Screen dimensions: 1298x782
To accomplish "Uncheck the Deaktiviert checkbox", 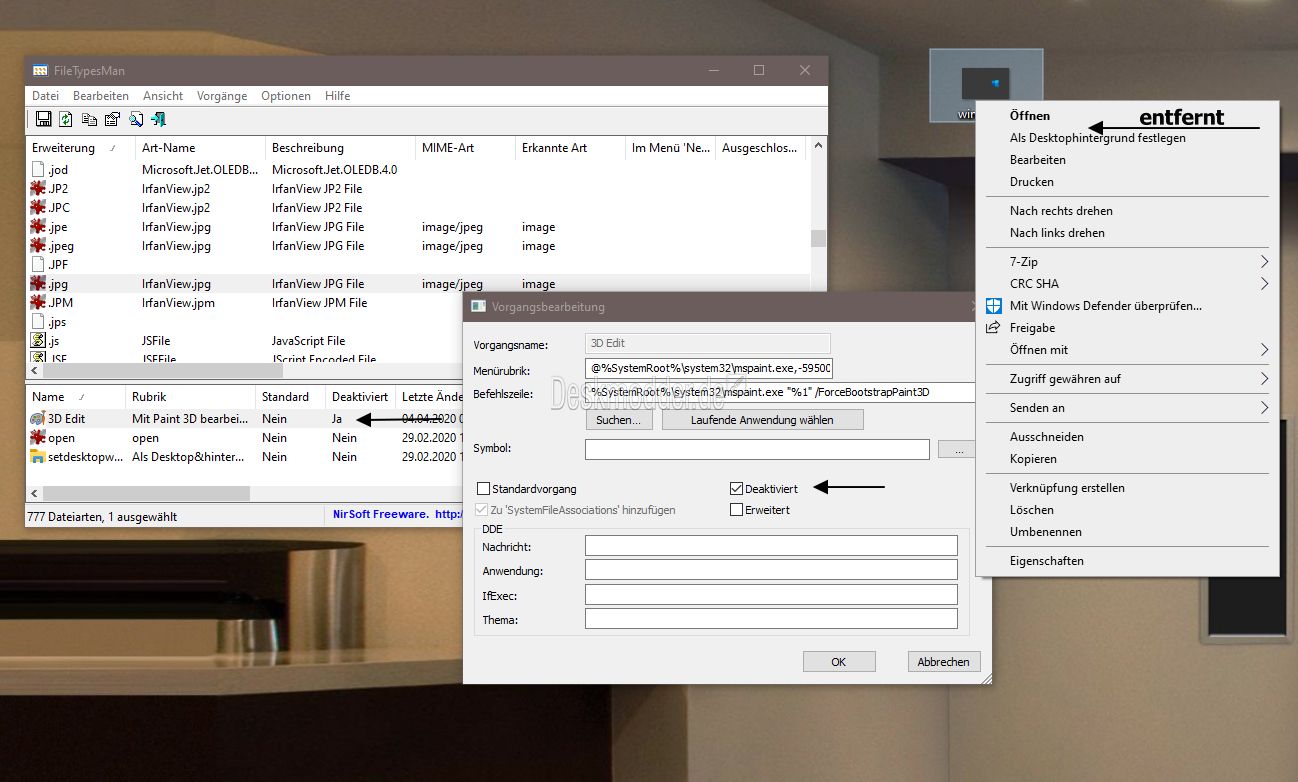I will [737, 489].
